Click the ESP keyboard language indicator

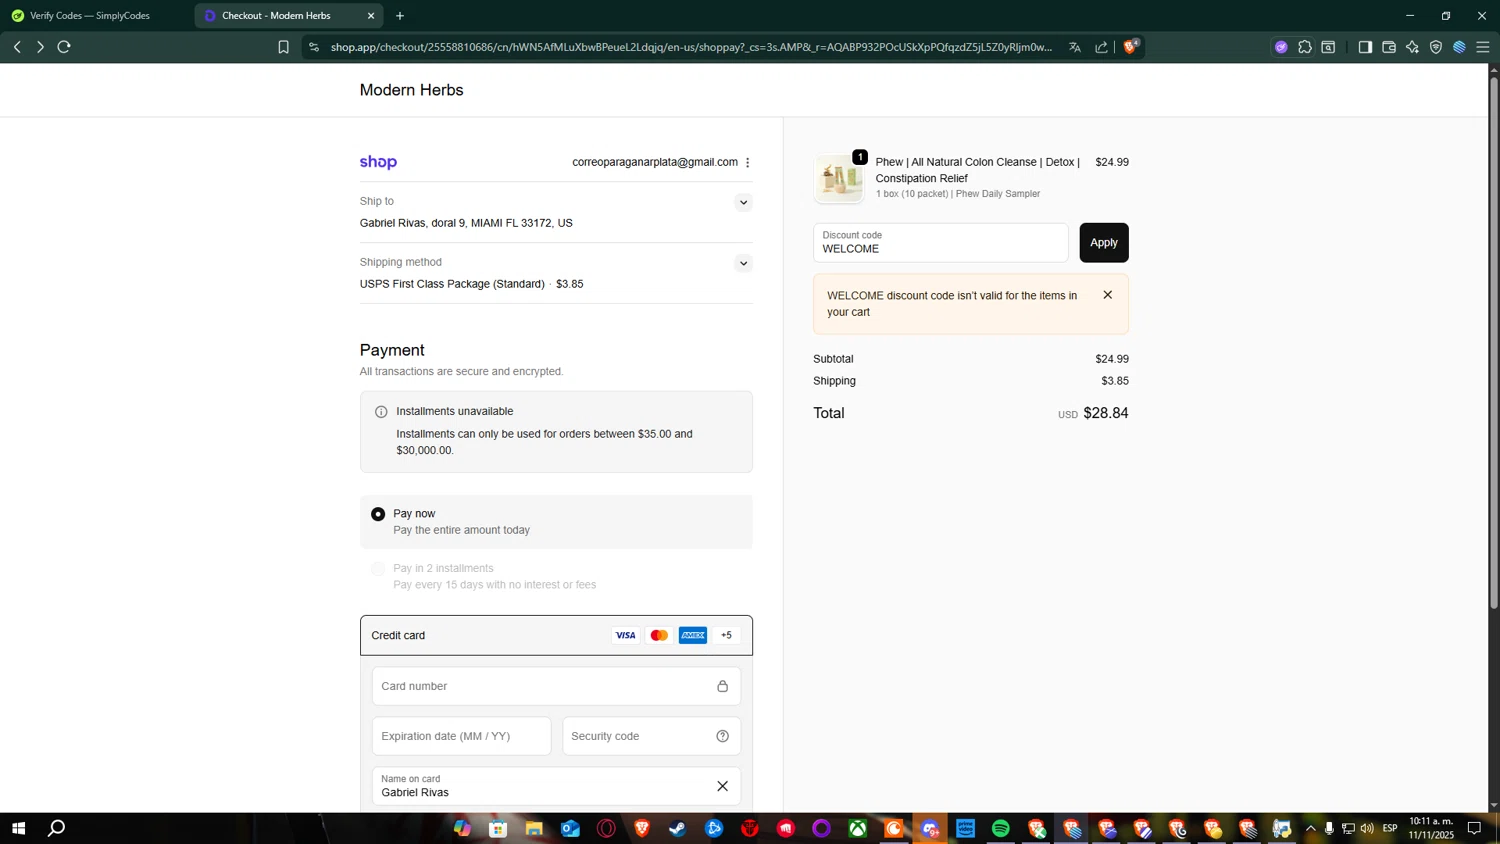(x=1390, y=828)
